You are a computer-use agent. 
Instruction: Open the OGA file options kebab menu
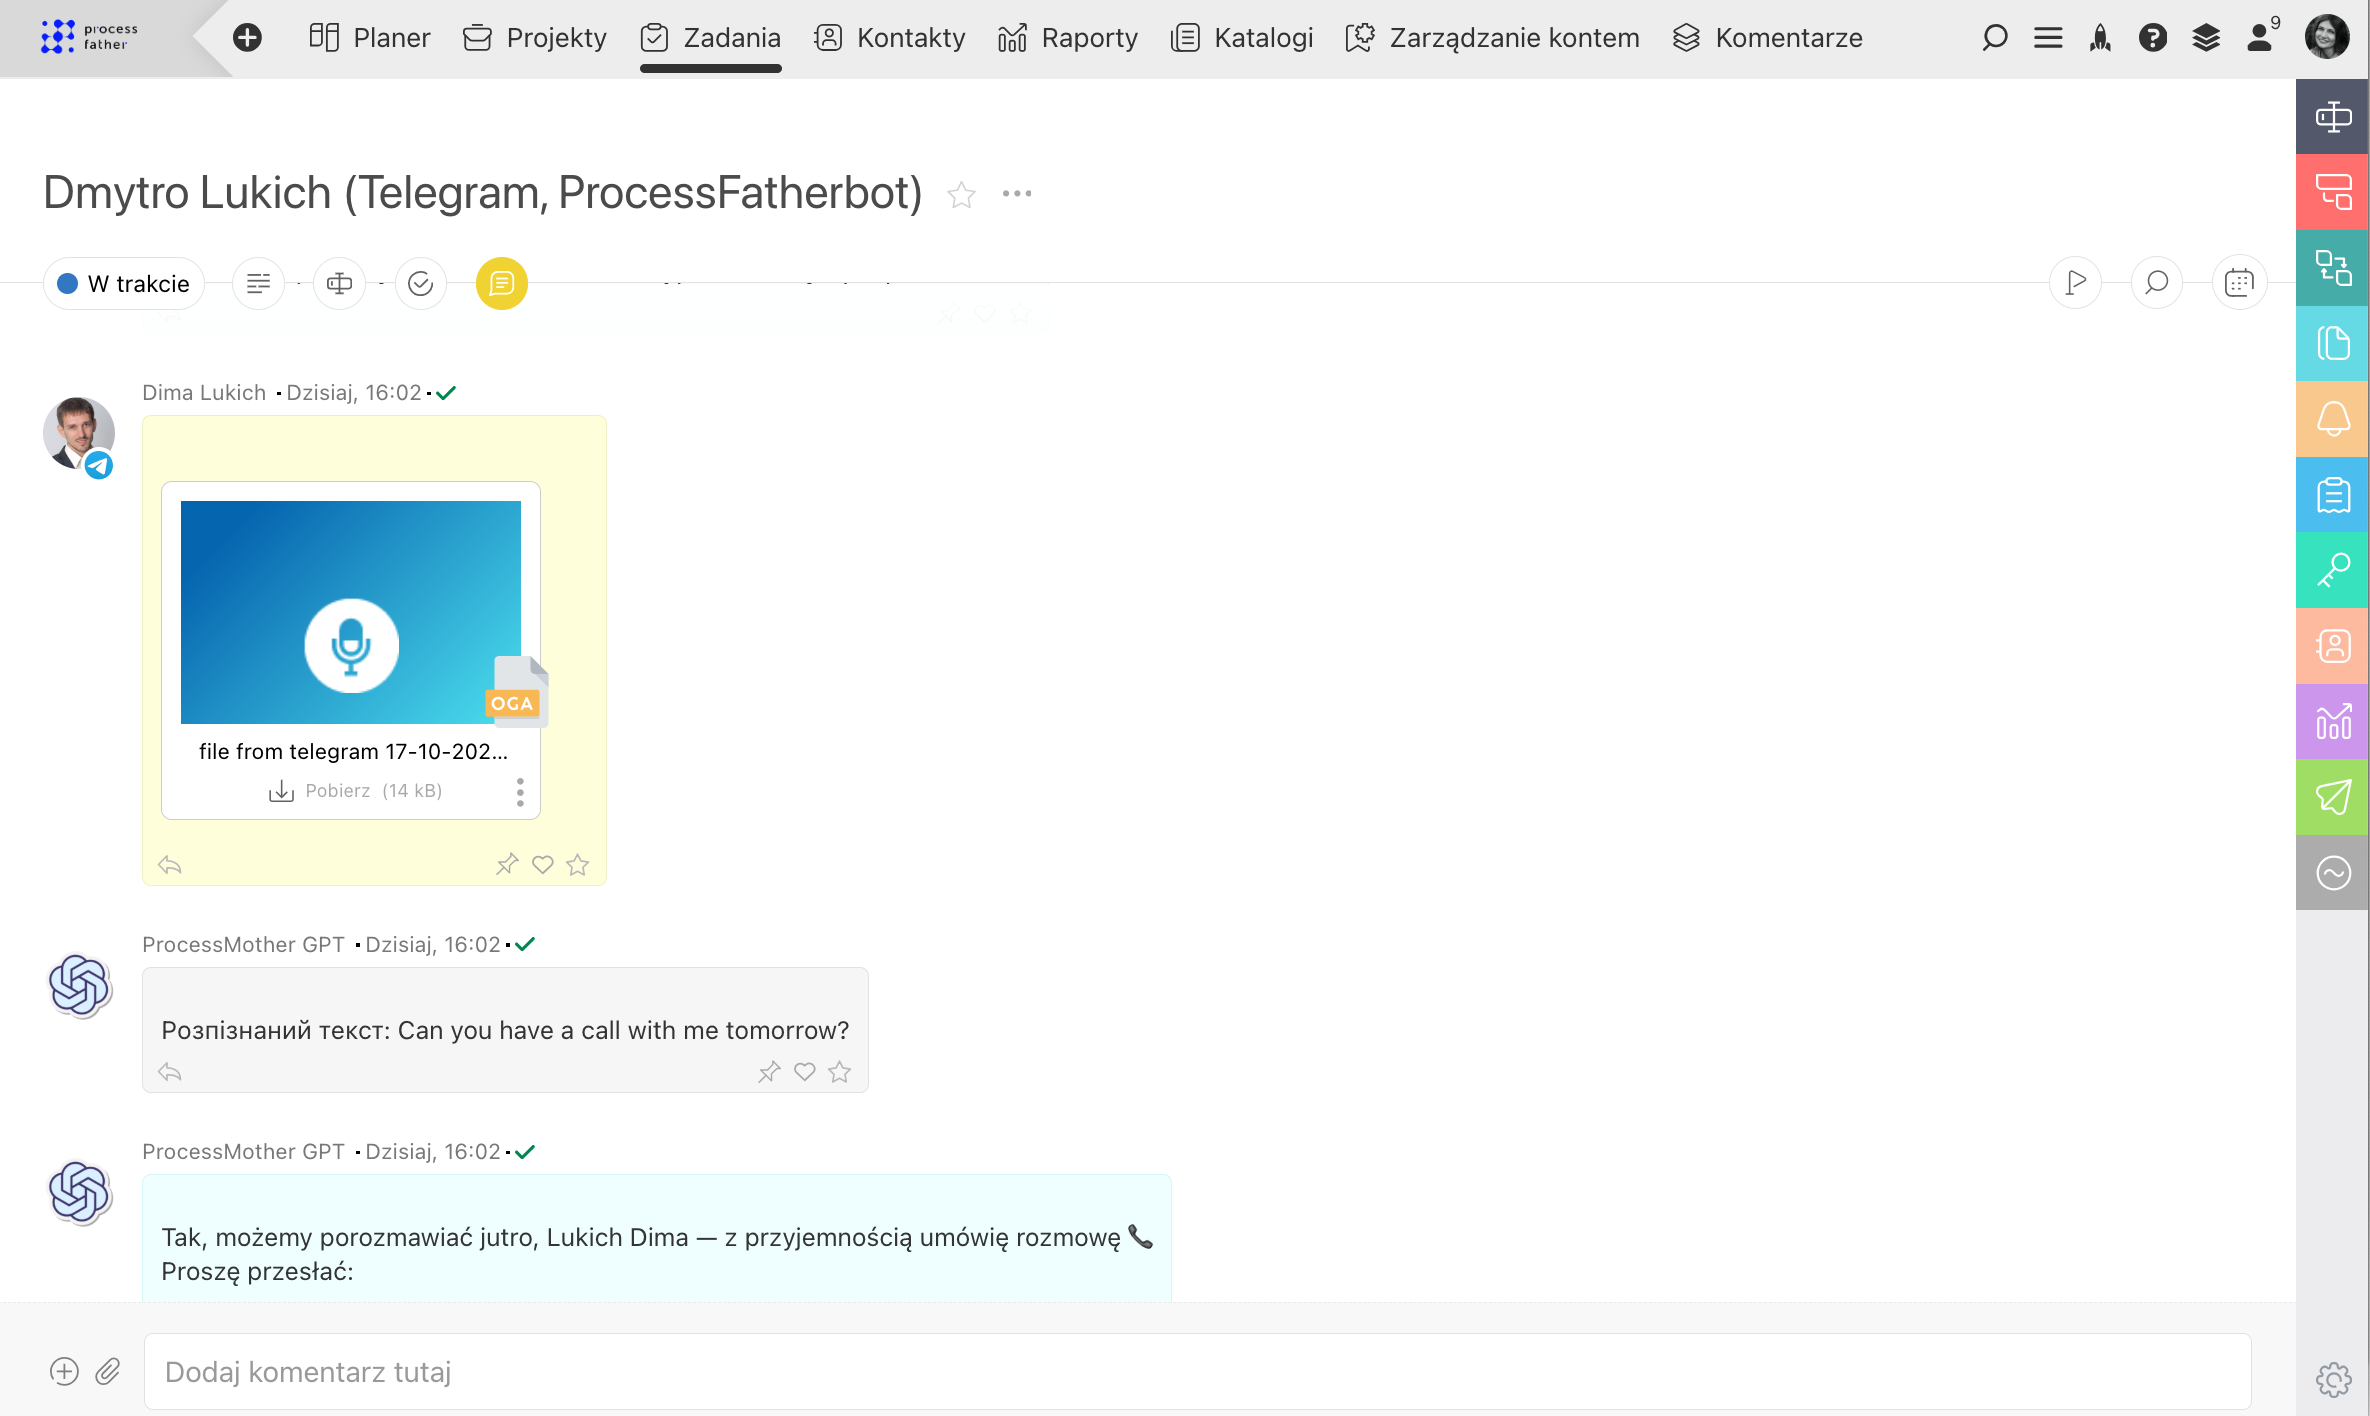point(520,792)
